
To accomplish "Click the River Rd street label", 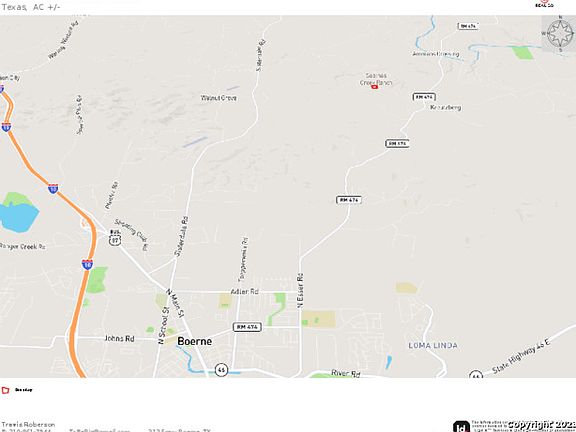I will 345,373.
